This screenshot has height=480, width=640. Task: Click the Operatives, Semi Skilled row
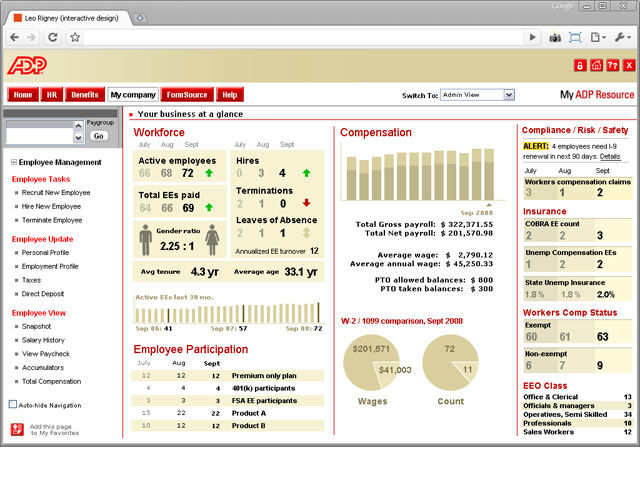(x=577, y=414)
